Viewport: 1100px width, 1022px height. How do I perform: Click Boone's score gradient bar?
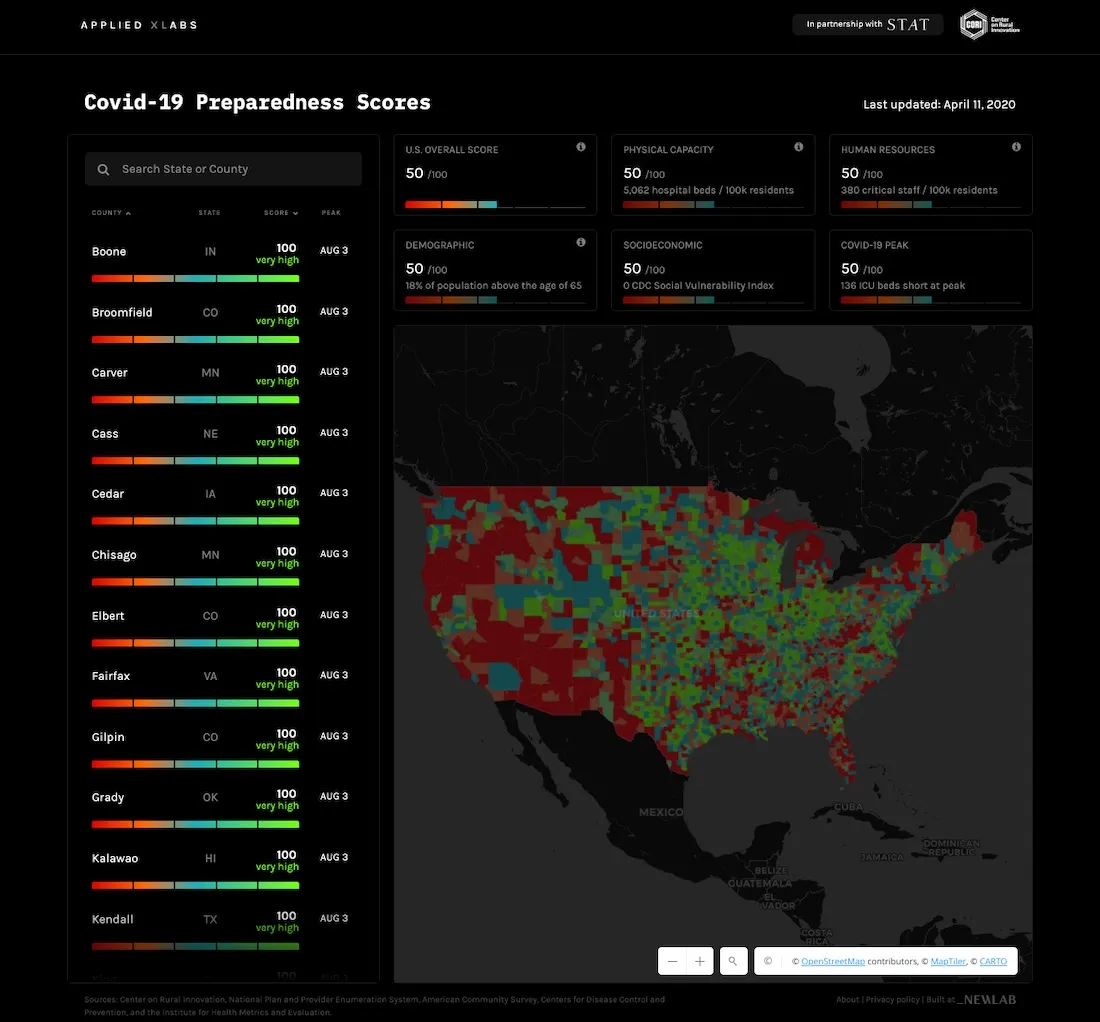click(195, 278)
